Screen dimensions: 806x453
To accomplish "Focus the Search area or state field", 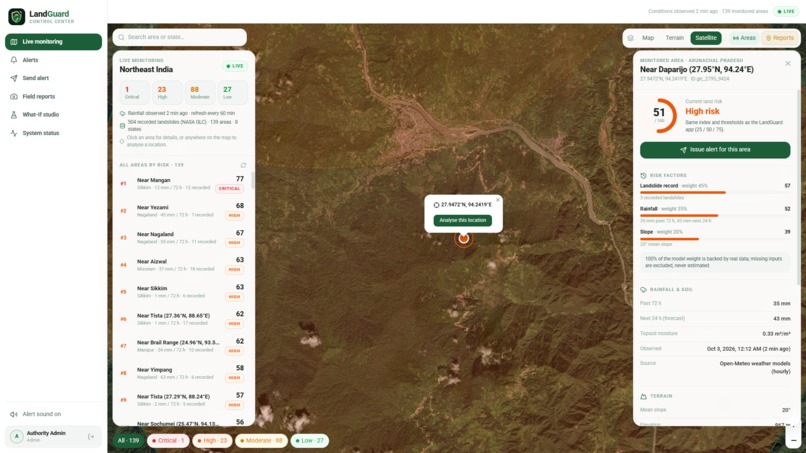I will click(x=179, y=37).
